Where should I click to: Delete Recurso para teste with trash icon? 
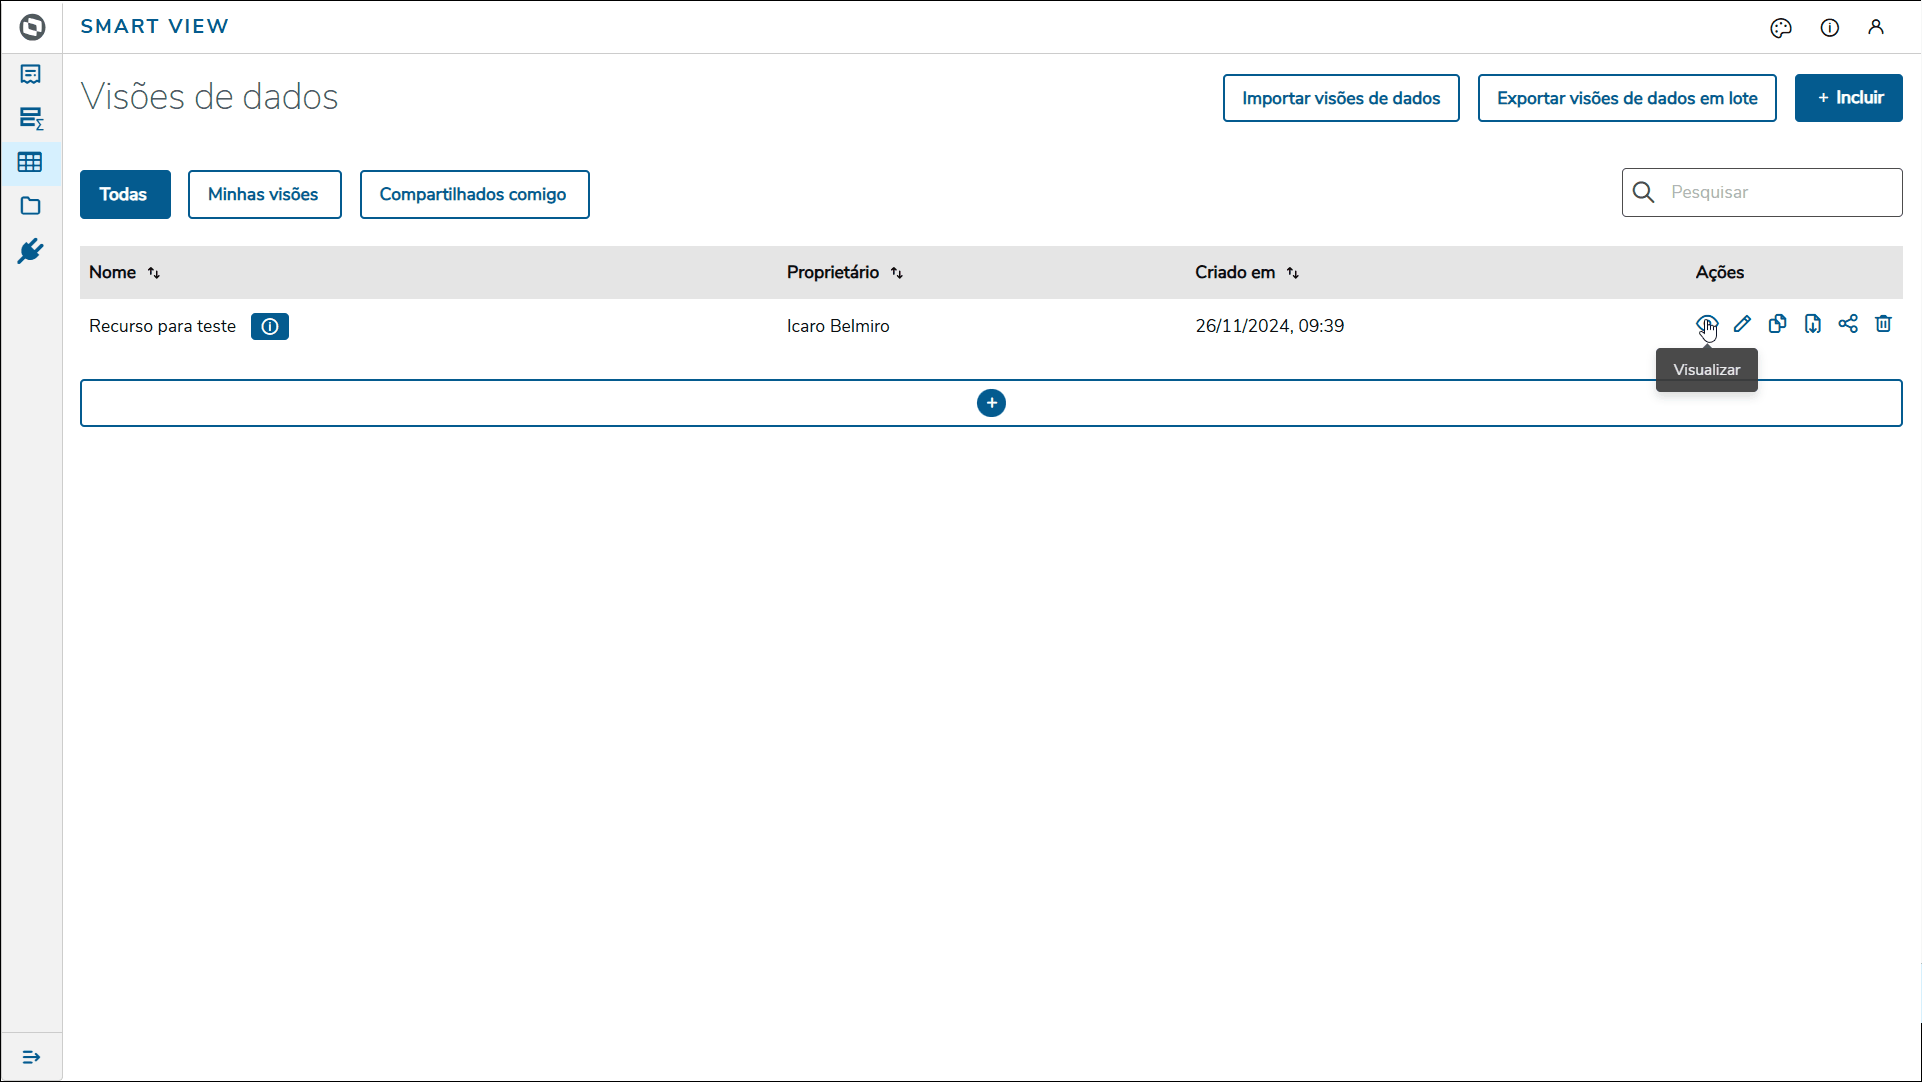point(1883,324)
